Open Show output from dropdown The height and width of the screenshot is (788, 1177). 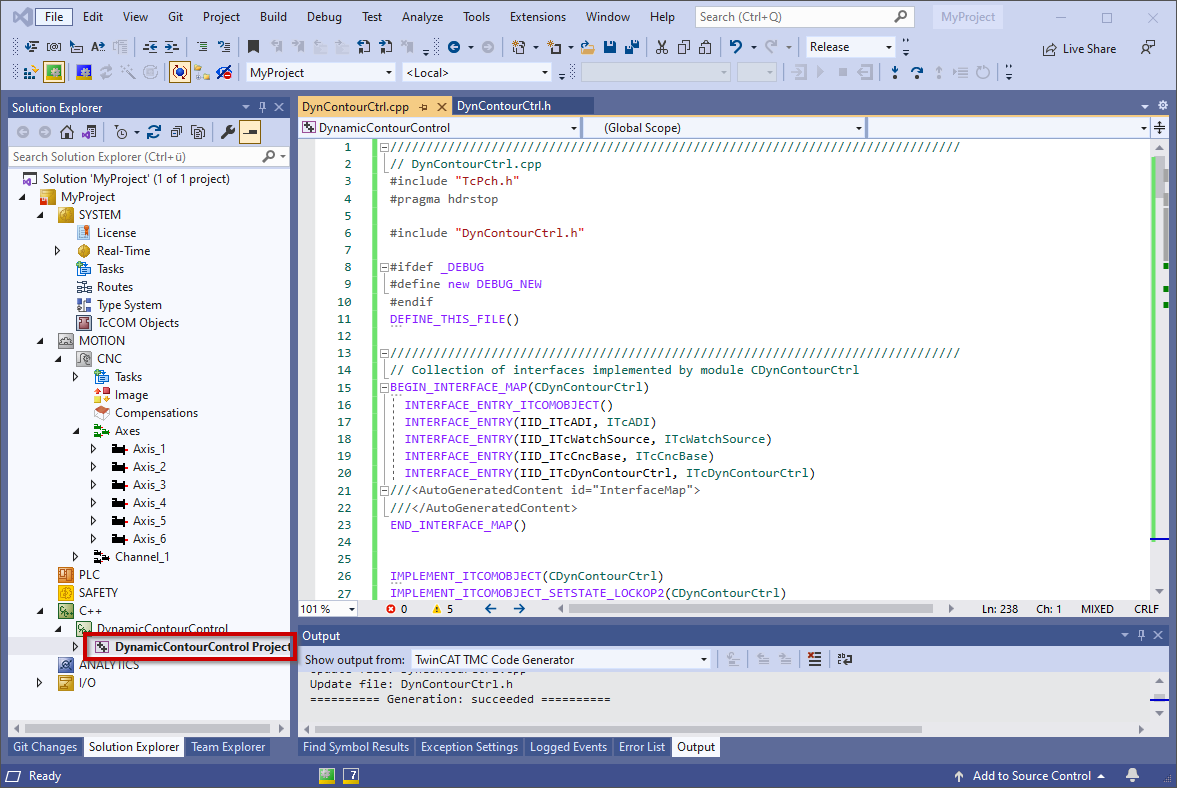(x=704, y=659)
